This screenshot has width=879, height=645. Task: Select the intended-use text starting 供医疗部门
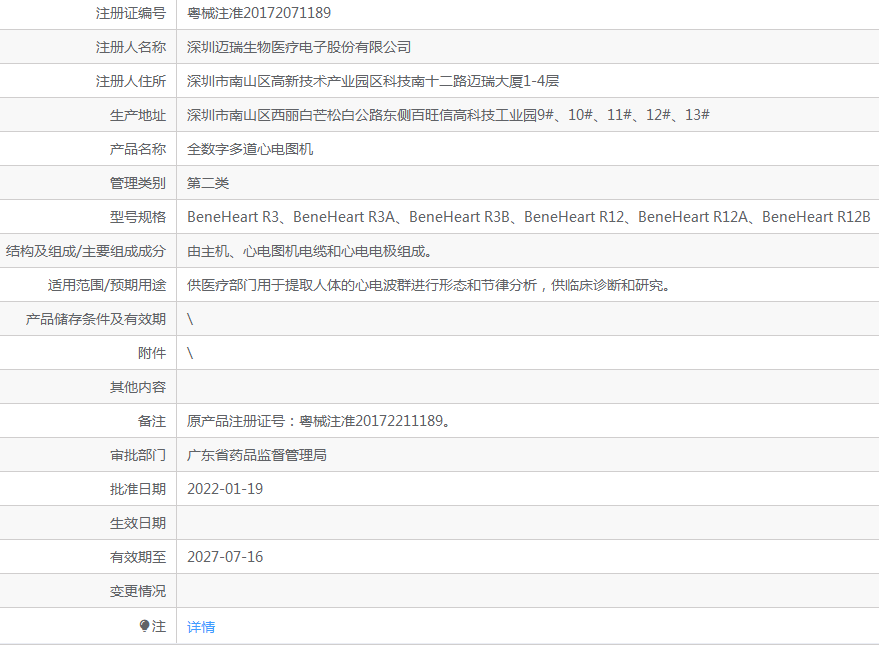pos(428,285)
